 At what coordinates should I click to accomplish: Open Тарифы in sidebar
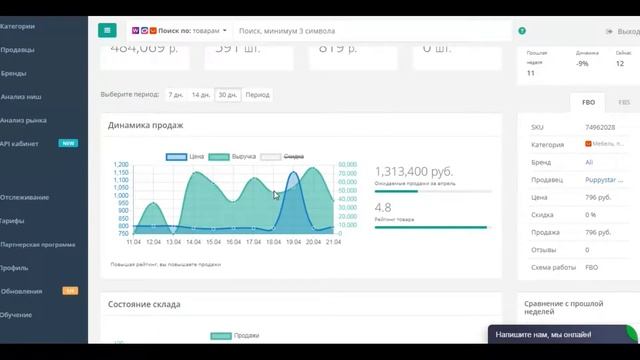pyautogui.click(x=12, y=221)
